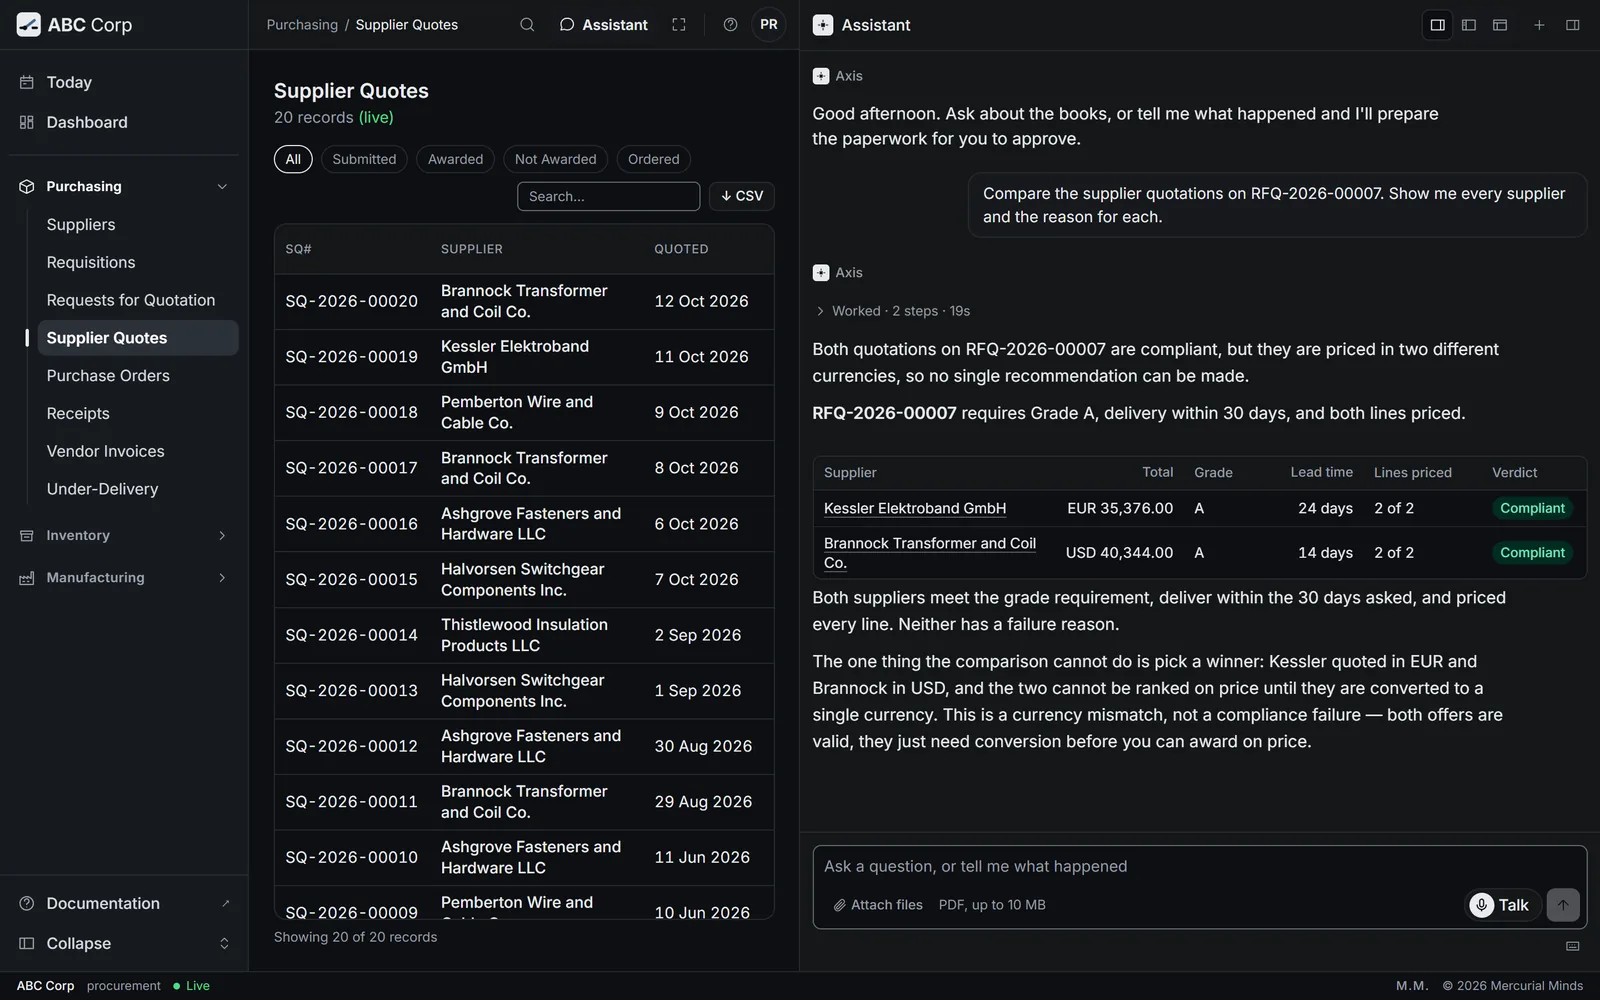
Task: Close assistant panel with sidebar icon
Action: pos(1573,25)
